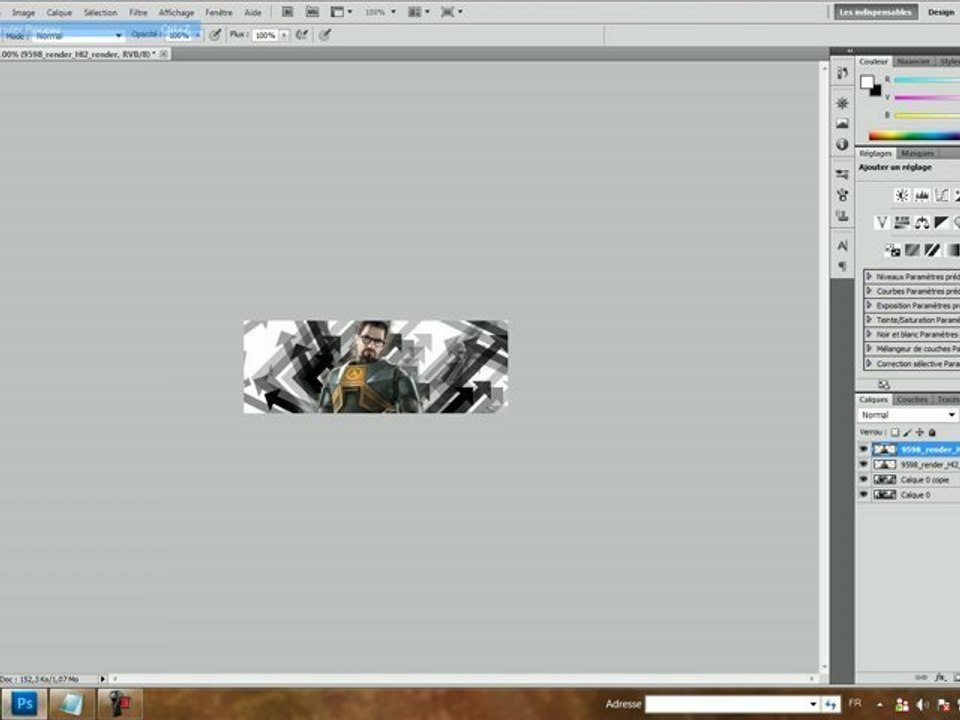Image resolution: width=960 pixels, height=720 pixels.
Task: Hide the Calque 0 layer
Action: point(863,494)
